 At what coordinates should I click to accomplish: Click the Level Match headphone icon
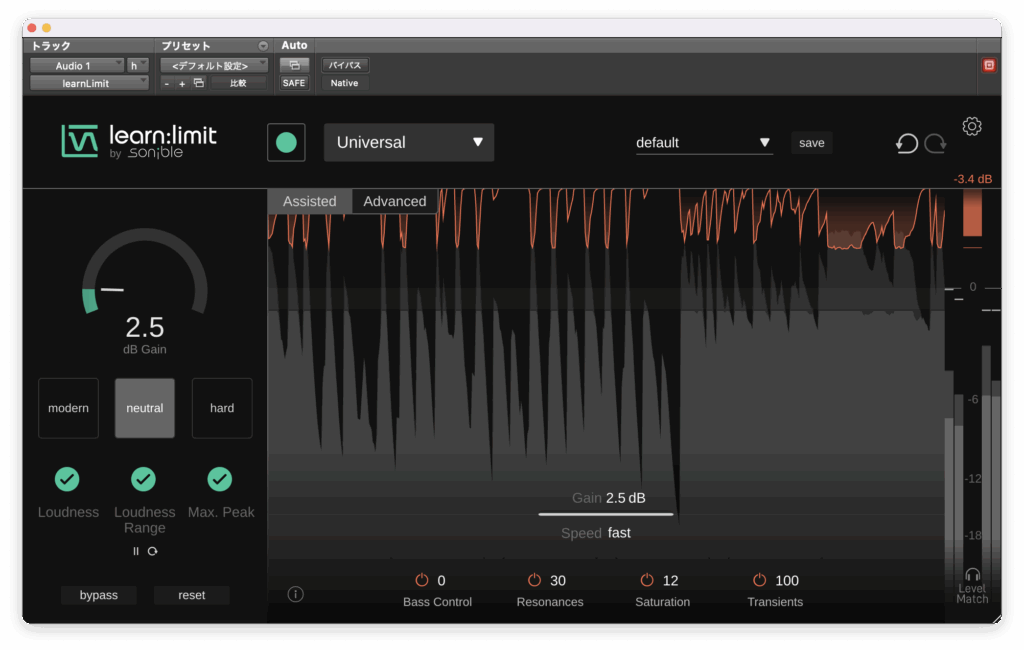[972, 575]
